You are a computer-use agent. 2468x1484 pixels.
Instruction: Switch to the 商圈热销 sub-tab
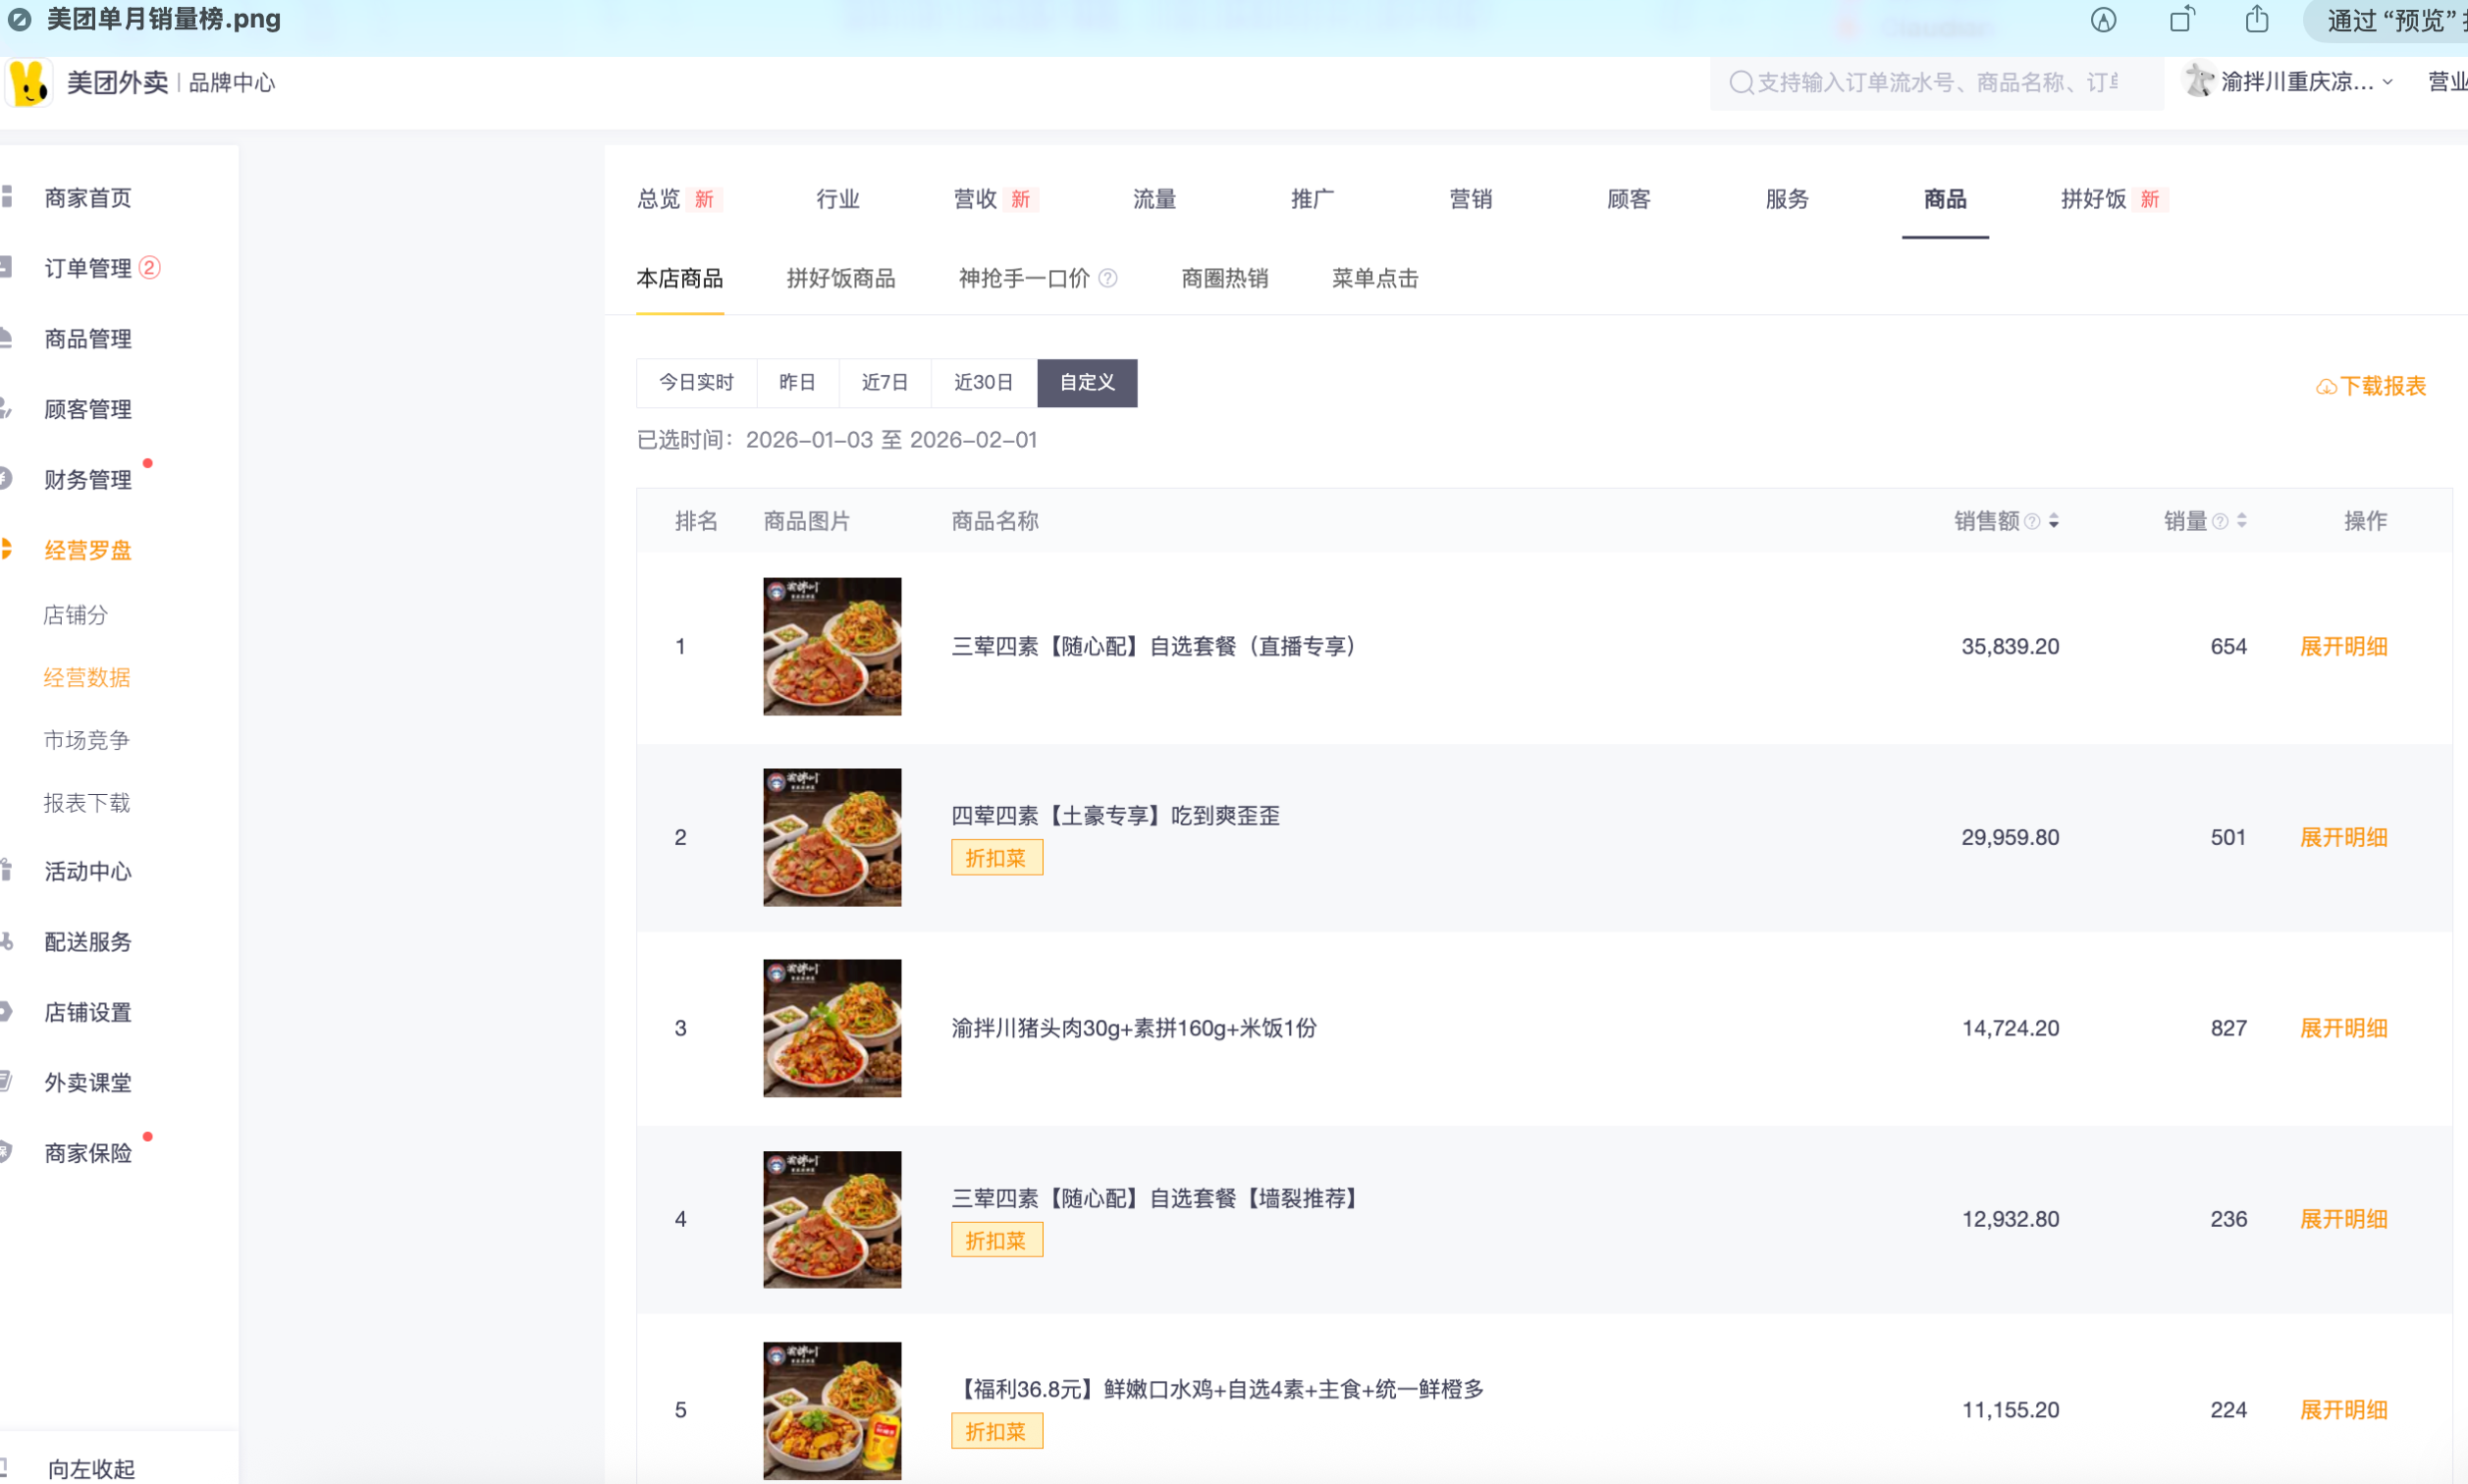click(1224, 279)
